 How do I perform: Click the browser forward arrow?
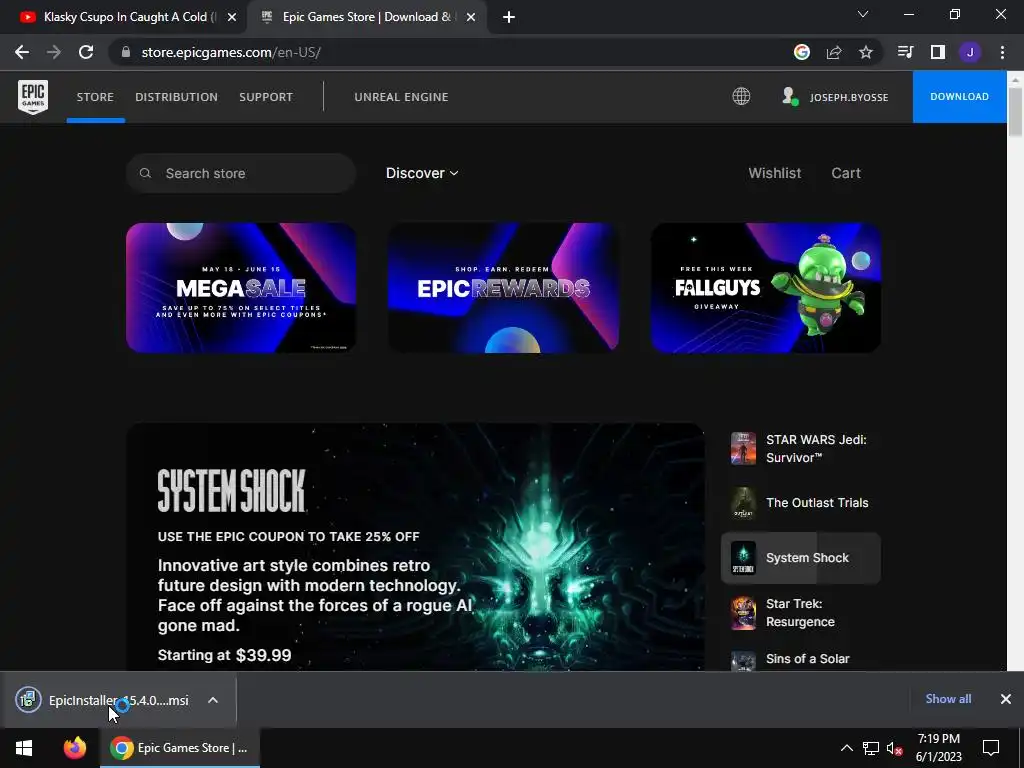tap(54, 52)
